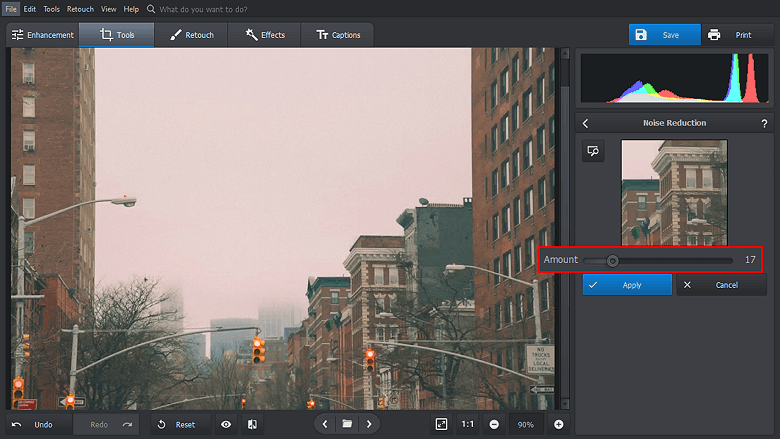Click the Amount value 17

pos(750,260)
